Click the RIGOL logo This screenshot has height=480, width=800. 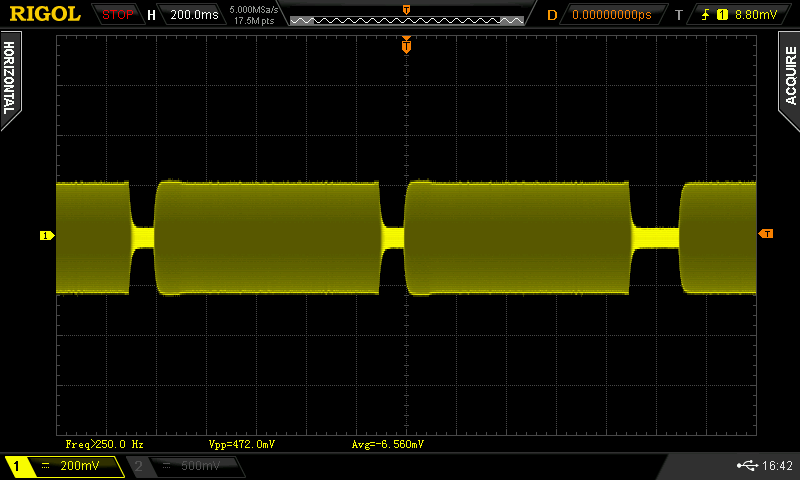(x=45, y=14)
